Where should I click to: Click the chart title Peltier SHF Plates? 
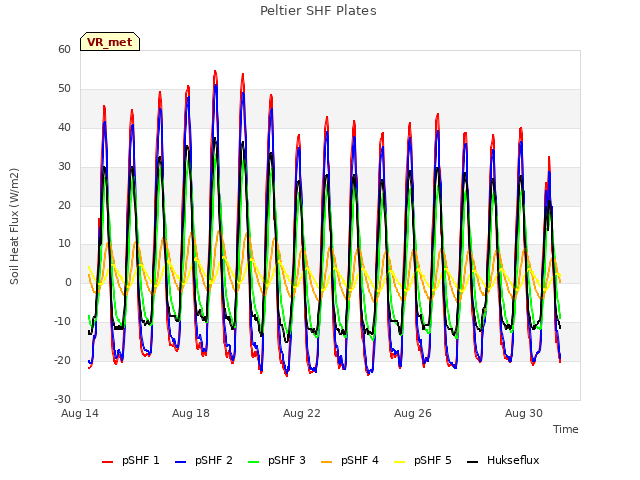tap(318, 11)
